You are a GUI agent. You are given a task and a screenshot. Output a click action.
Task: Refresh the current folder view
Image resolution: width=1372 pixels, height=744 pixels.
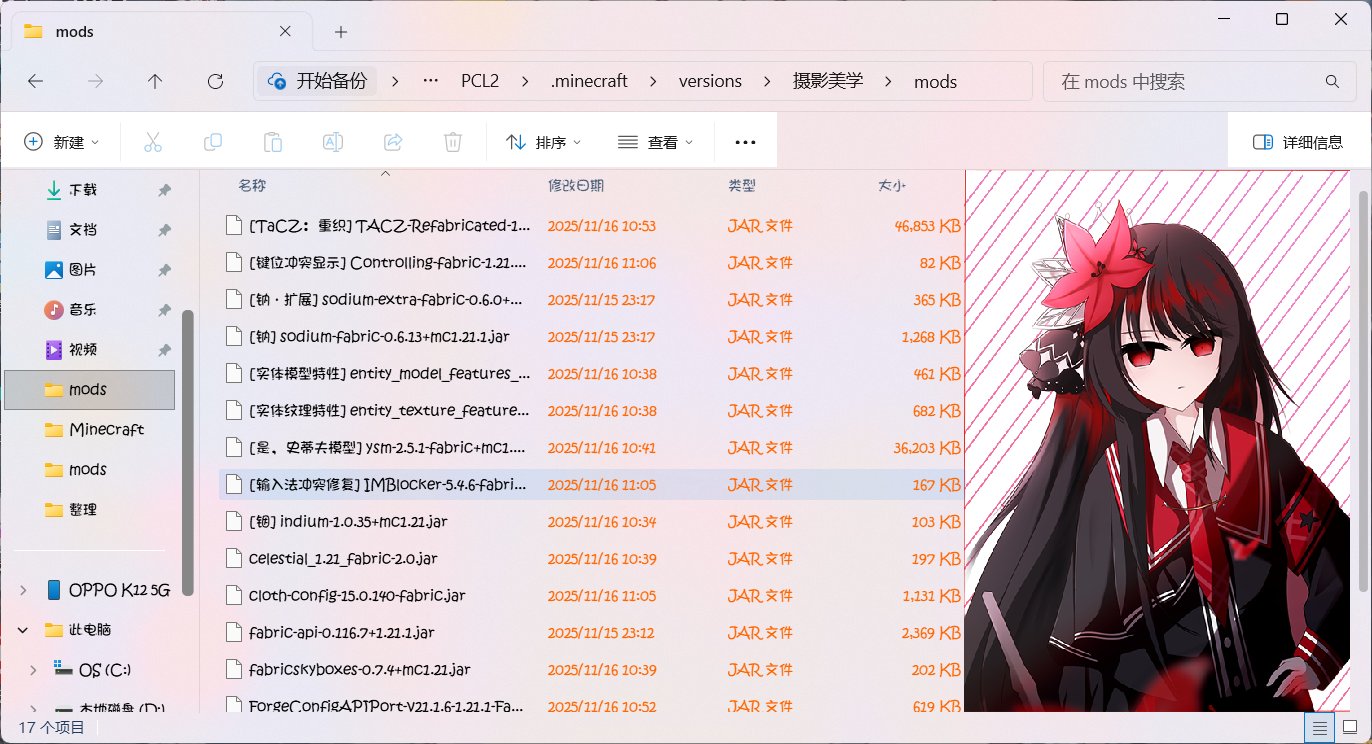pyautogui.click(x=214, y=82)
